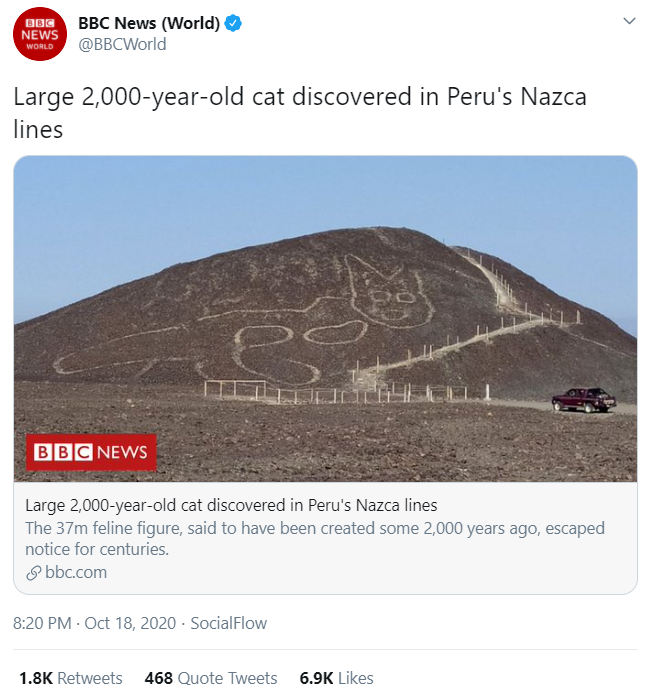The image size is (651, 700).
Task: Click the BBC News logo watermark on image
Action: (x=91, y=452)
